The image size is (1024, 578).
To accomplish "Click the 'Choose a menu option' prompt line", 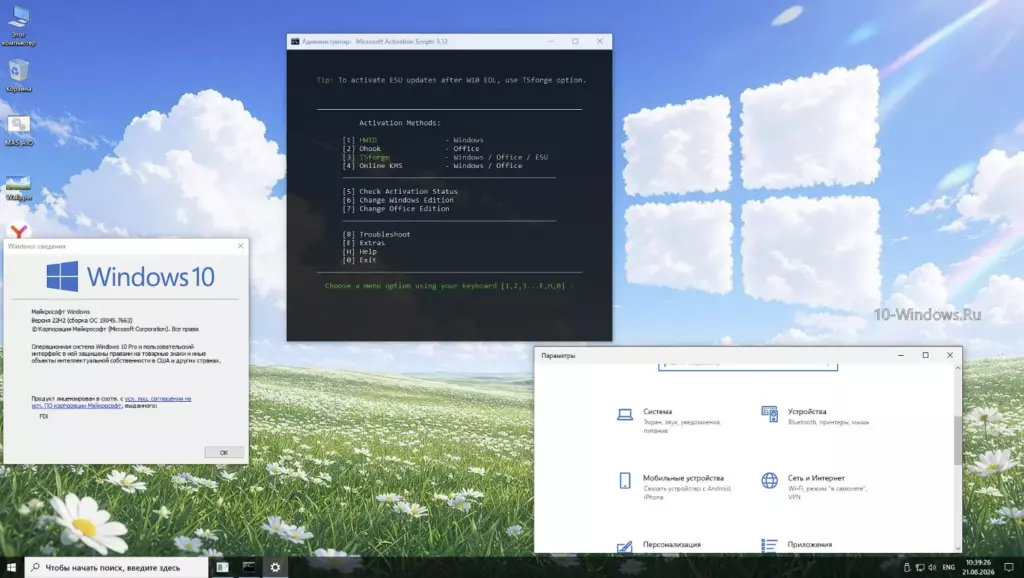I will (449, 285).
